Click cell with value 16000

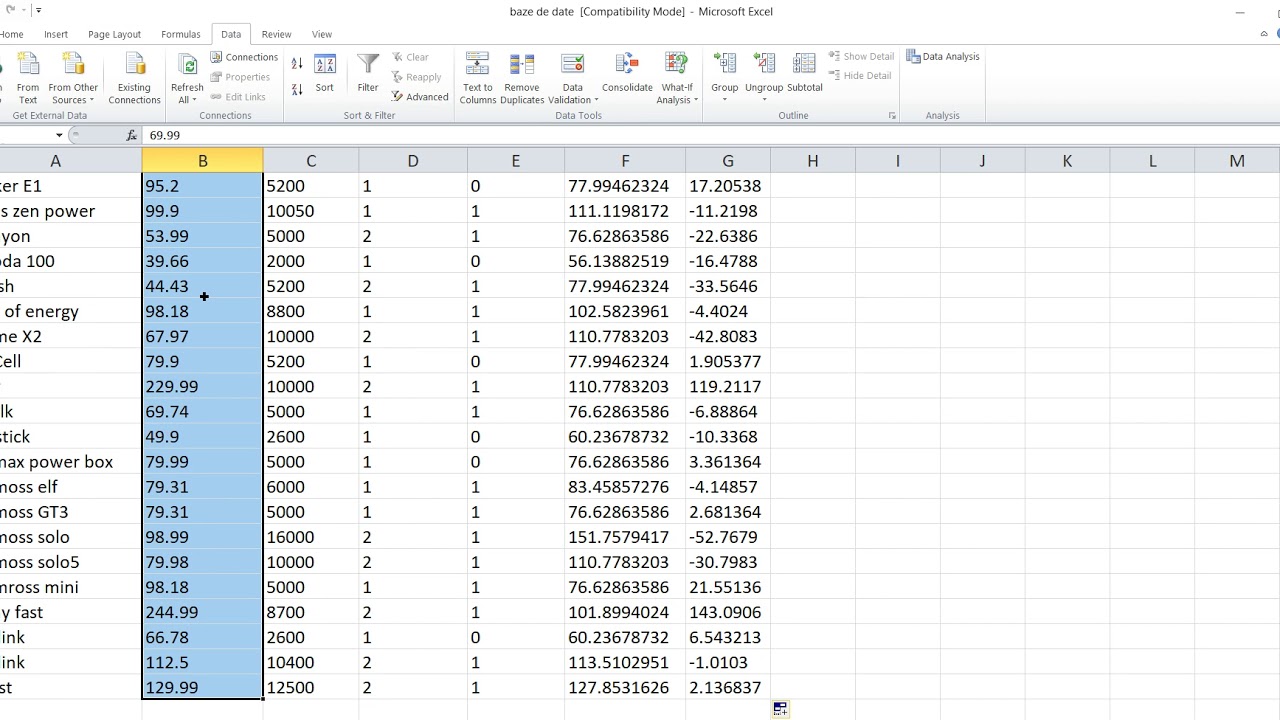311,537
